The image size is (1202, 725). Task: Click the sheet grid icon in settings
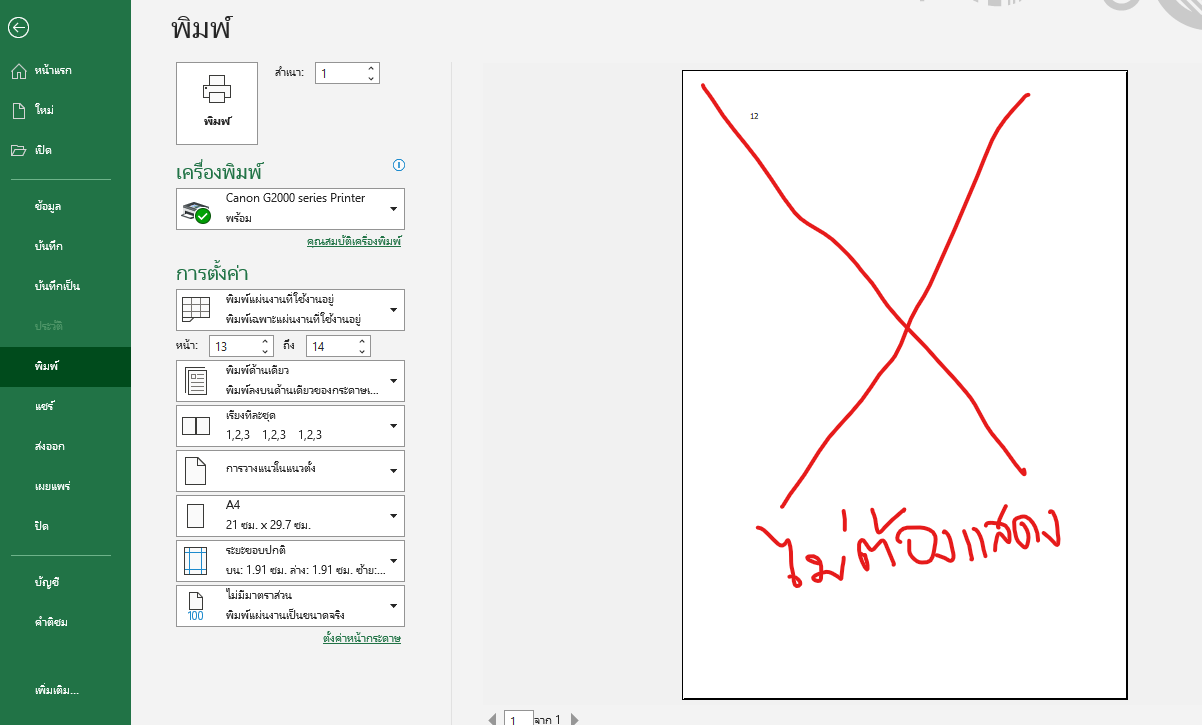pos(196,310)
